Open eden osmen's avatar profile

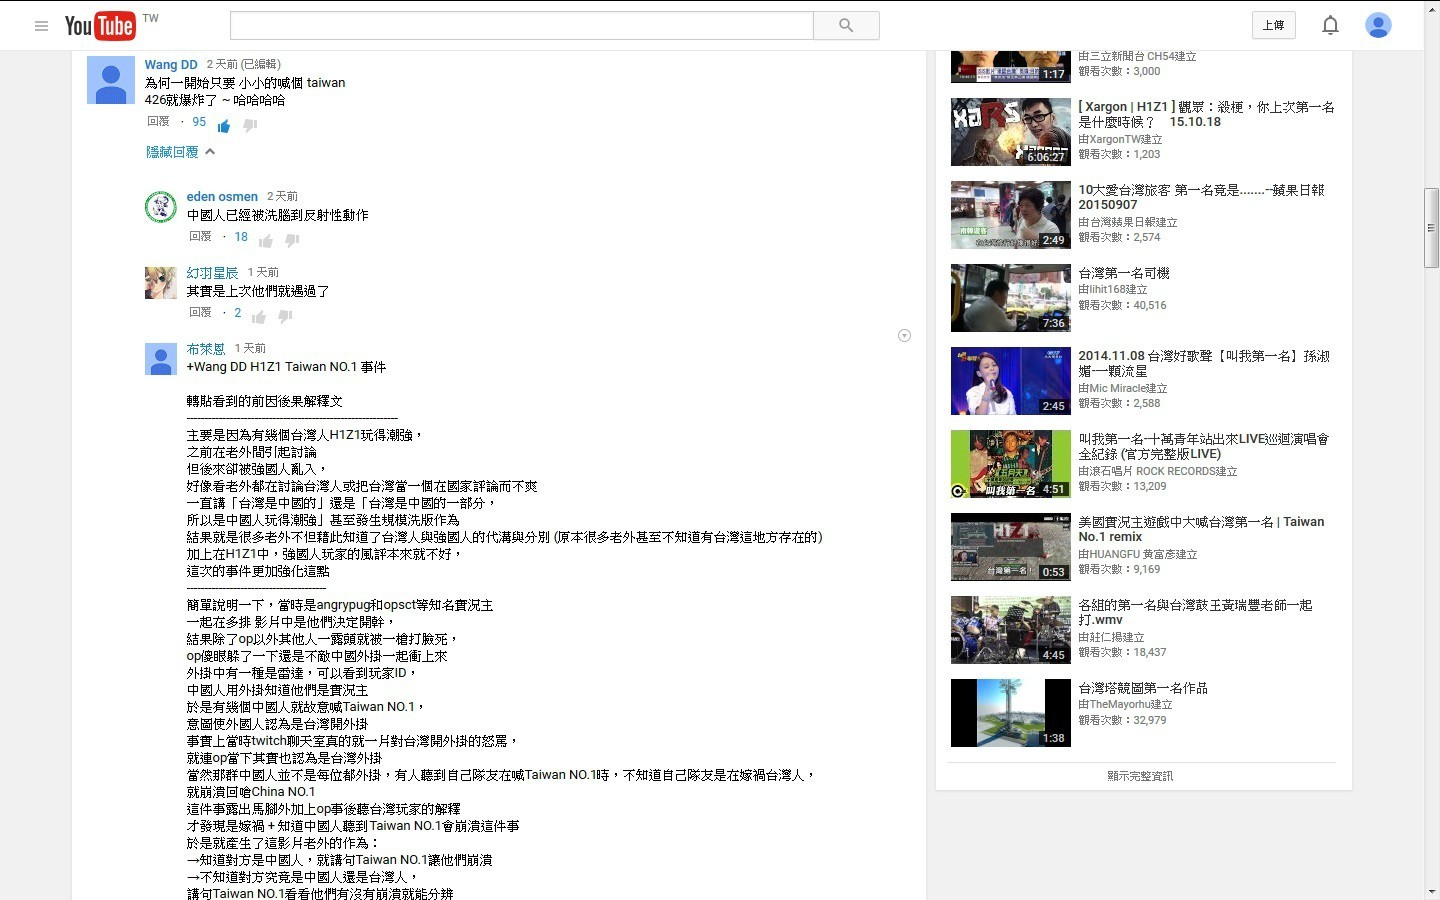[x=161, y=207]
